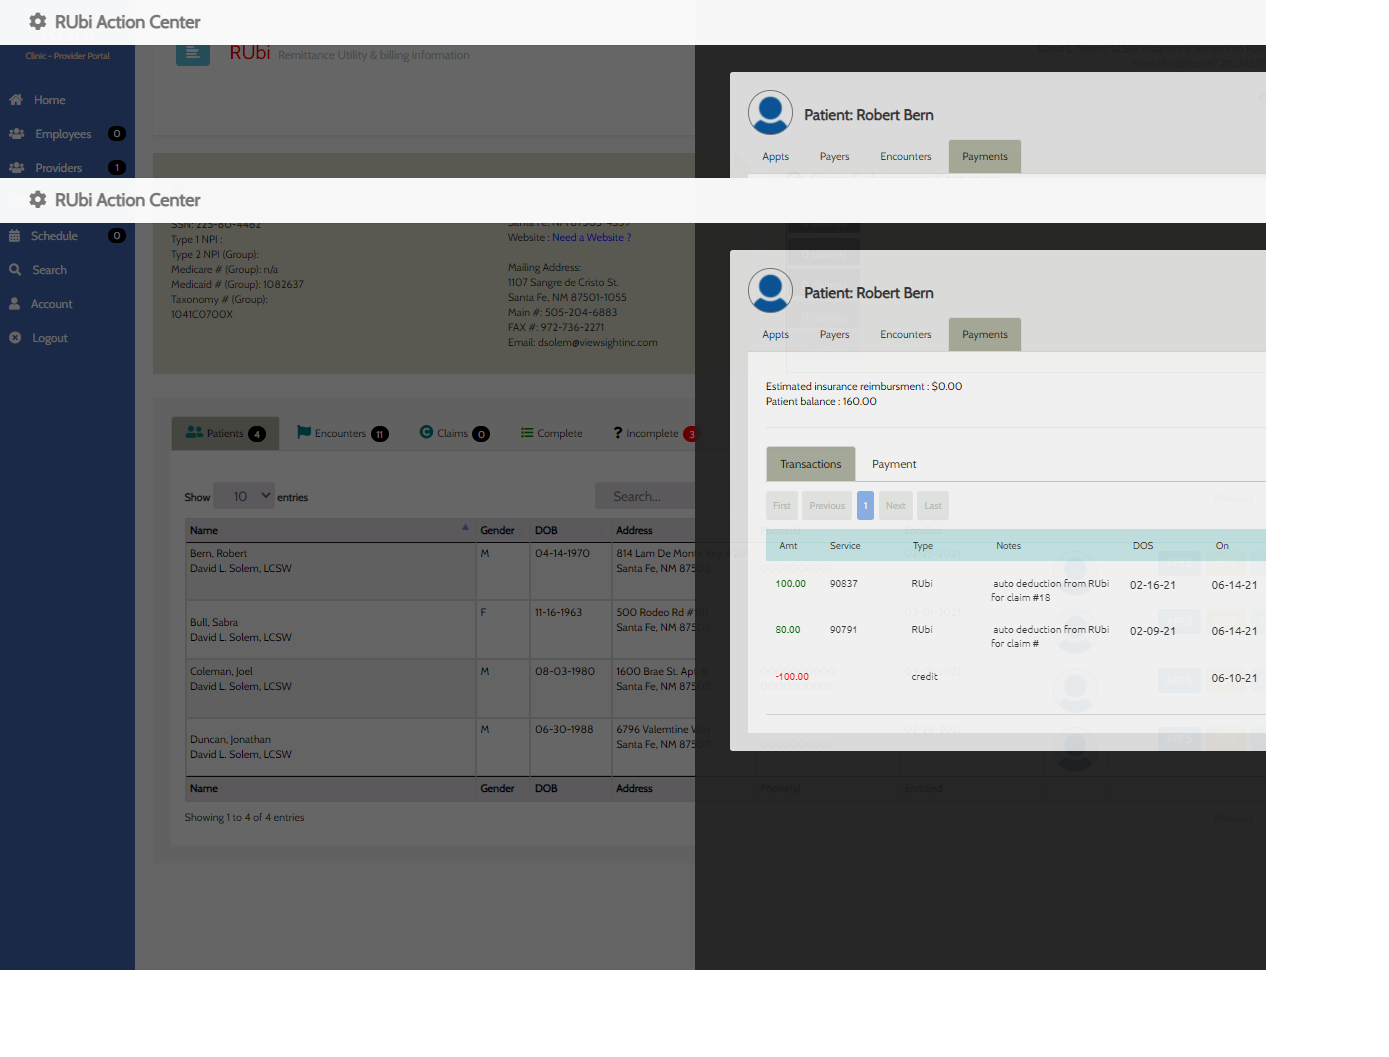1389x1057 pixels.
Task: Open the Complete tab
Action: click(x=551, y=433)
